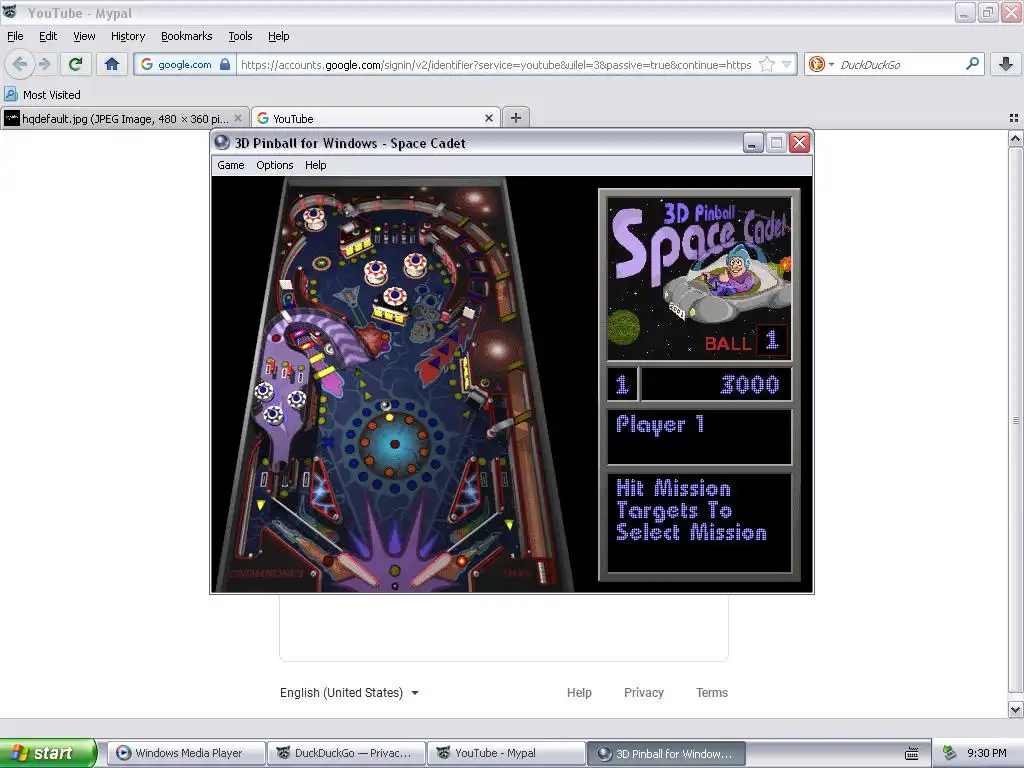Click the padlock site security icon

225,64
